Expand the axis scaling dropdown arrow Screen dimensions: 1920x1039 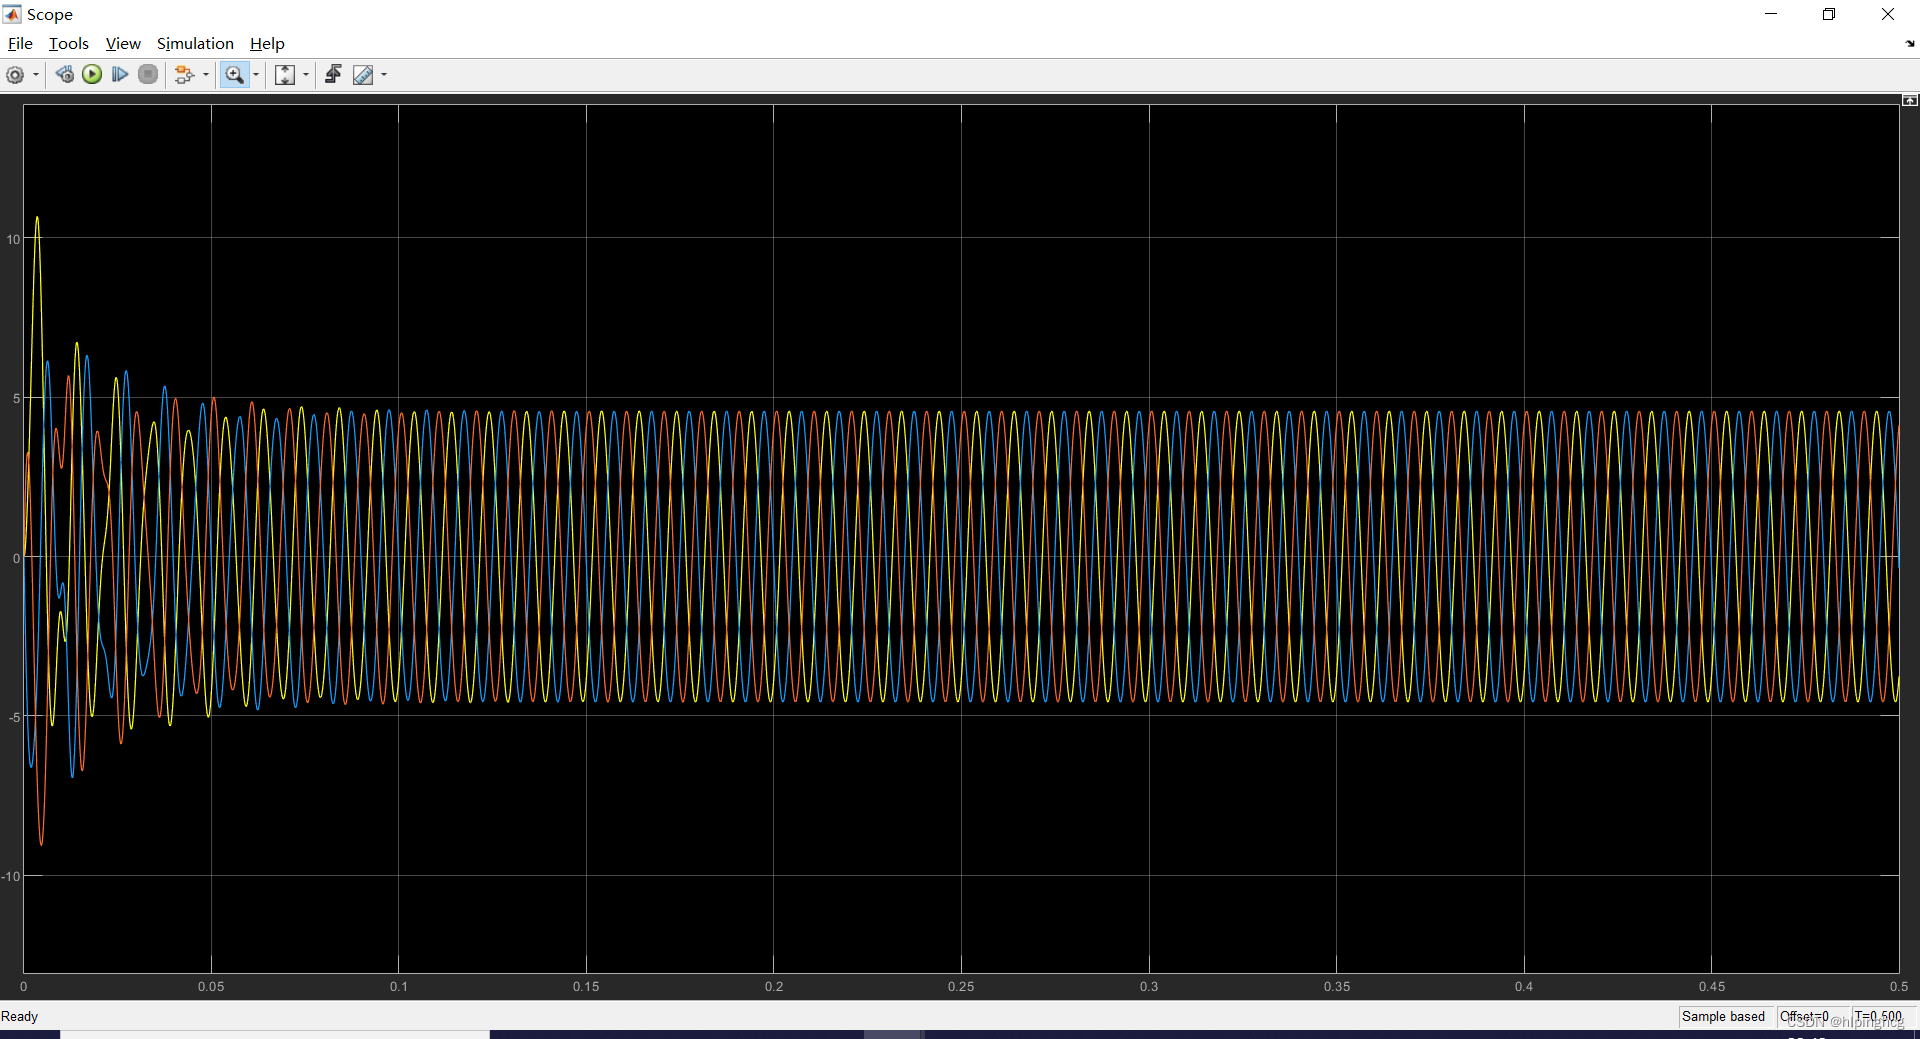[306, 75]
